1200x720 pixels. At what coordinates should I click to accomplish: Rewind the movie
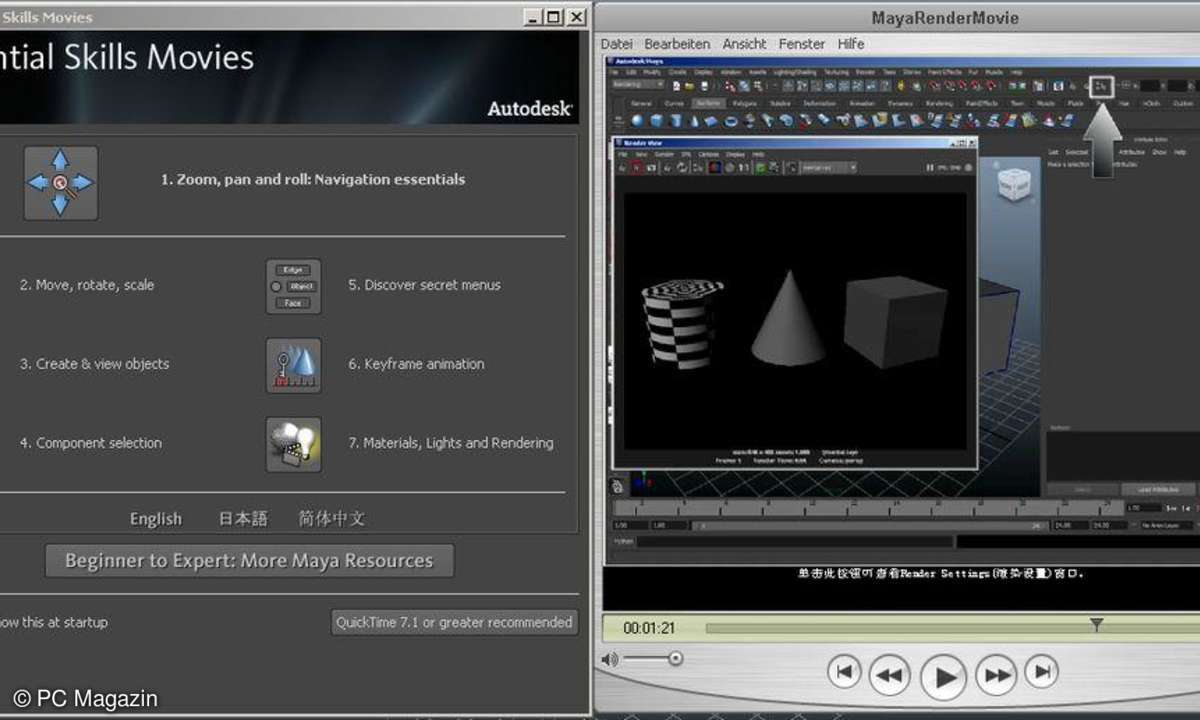(889, 676)
